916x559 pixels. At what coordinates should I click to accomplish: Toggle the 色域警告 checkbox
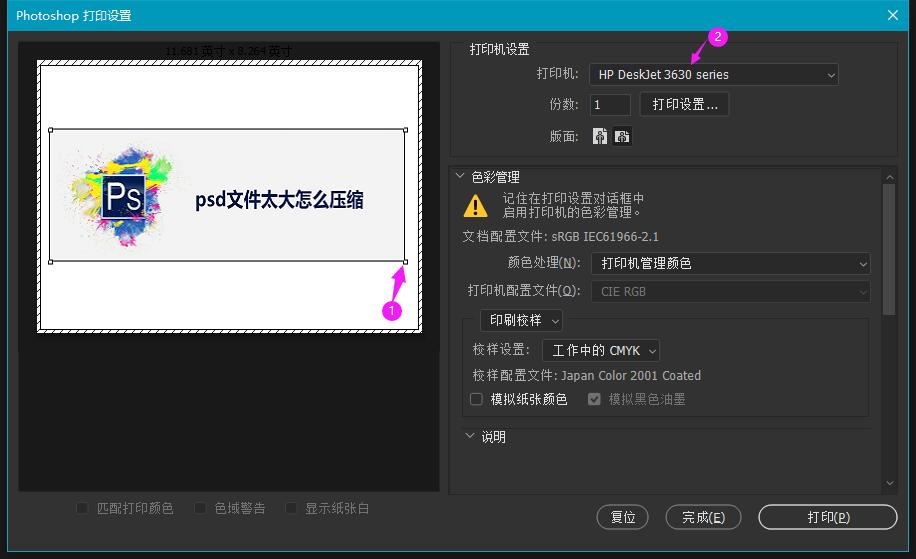pos(200,508)
